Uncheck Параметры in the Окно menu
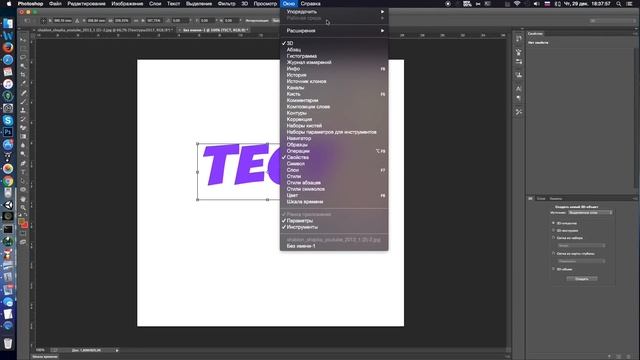Image resolution: width=640 pixels, height=360 pixels. click(334, 221)
